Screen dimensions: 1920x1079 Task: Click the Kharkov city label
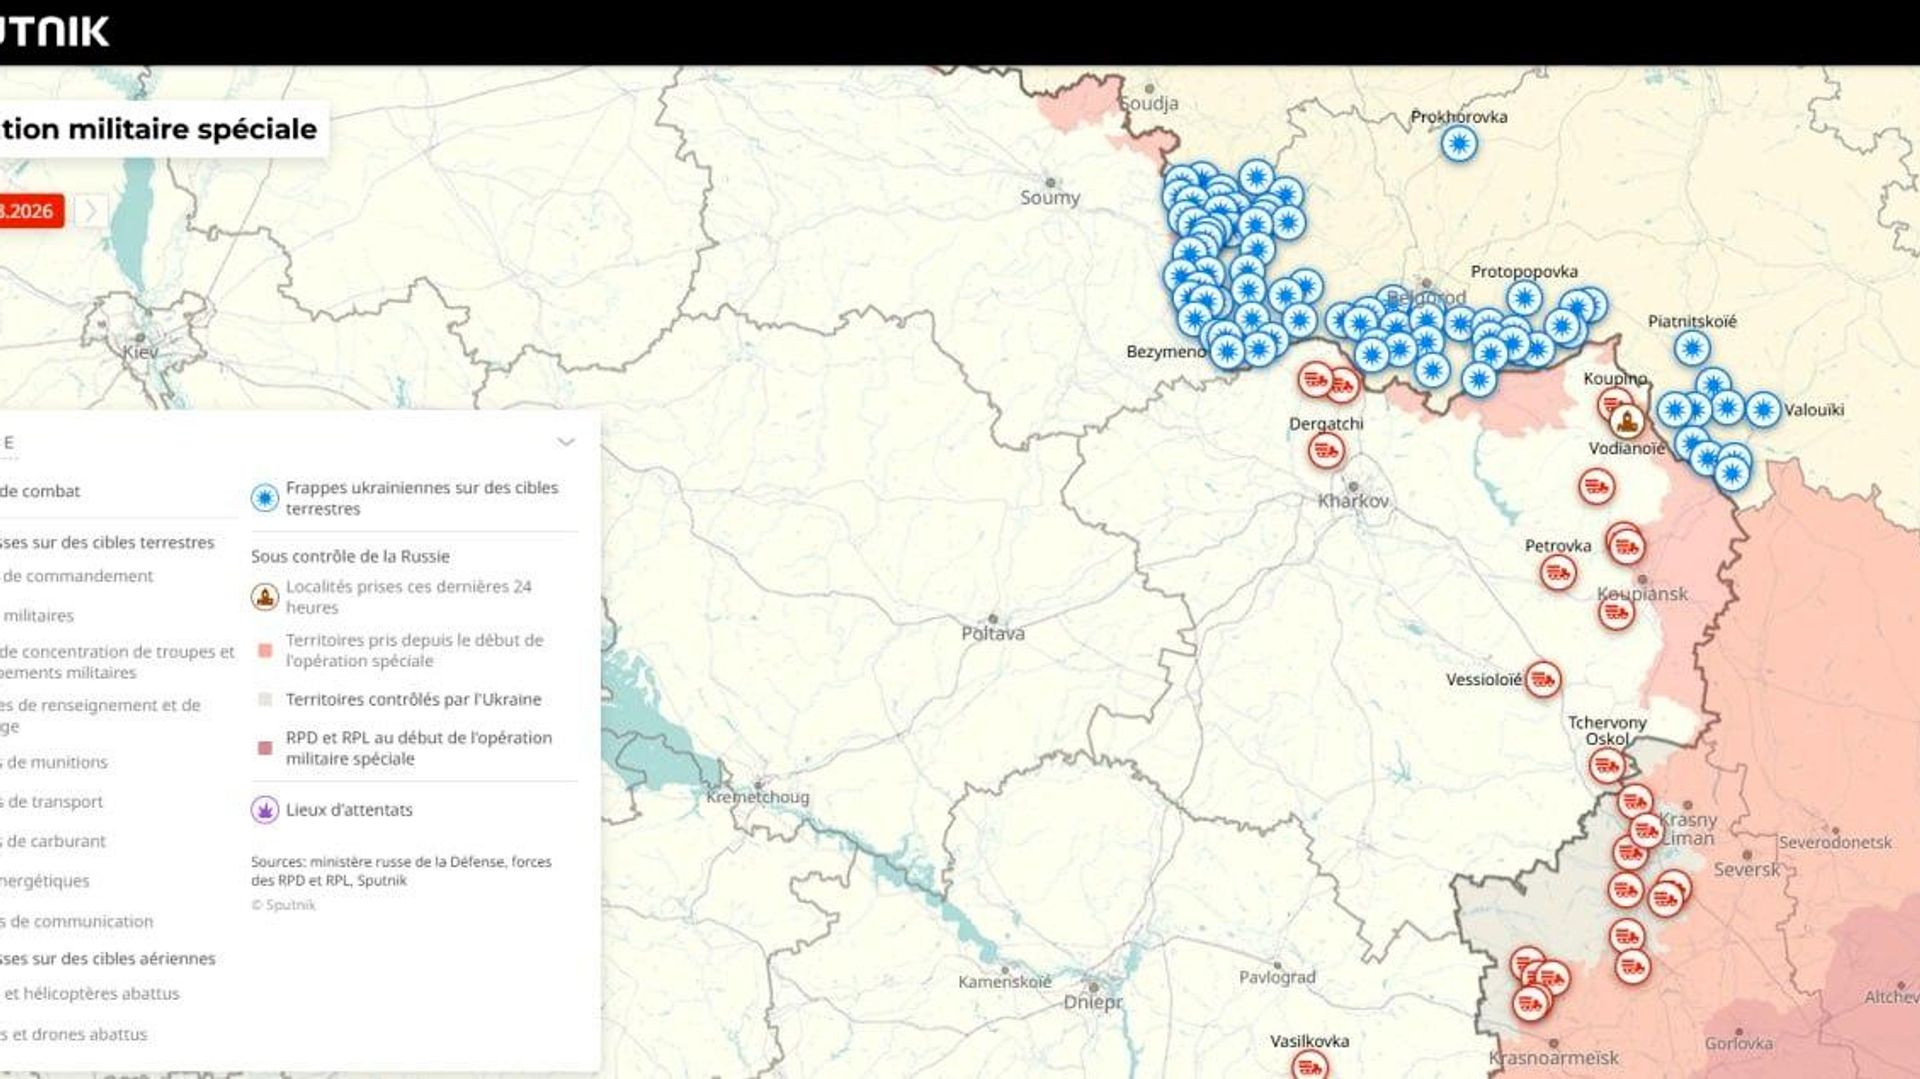[x=1353, y=501]
